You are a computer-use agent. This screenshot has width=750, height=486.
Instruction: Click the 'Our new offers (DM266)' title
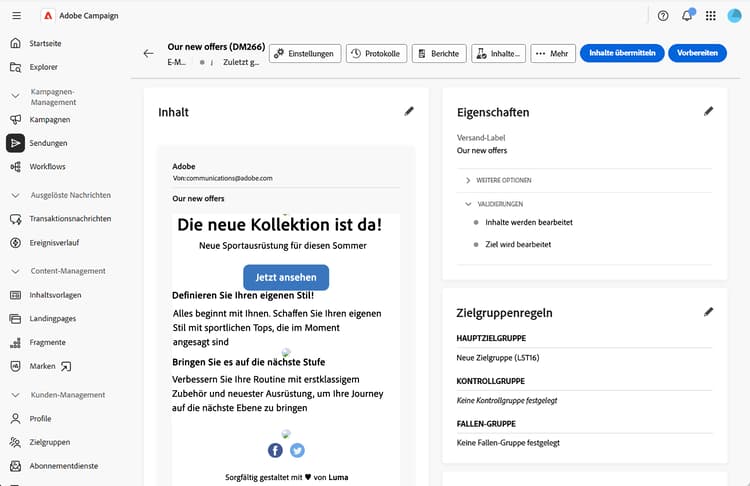pyautogui.click(x=216, y=47)
